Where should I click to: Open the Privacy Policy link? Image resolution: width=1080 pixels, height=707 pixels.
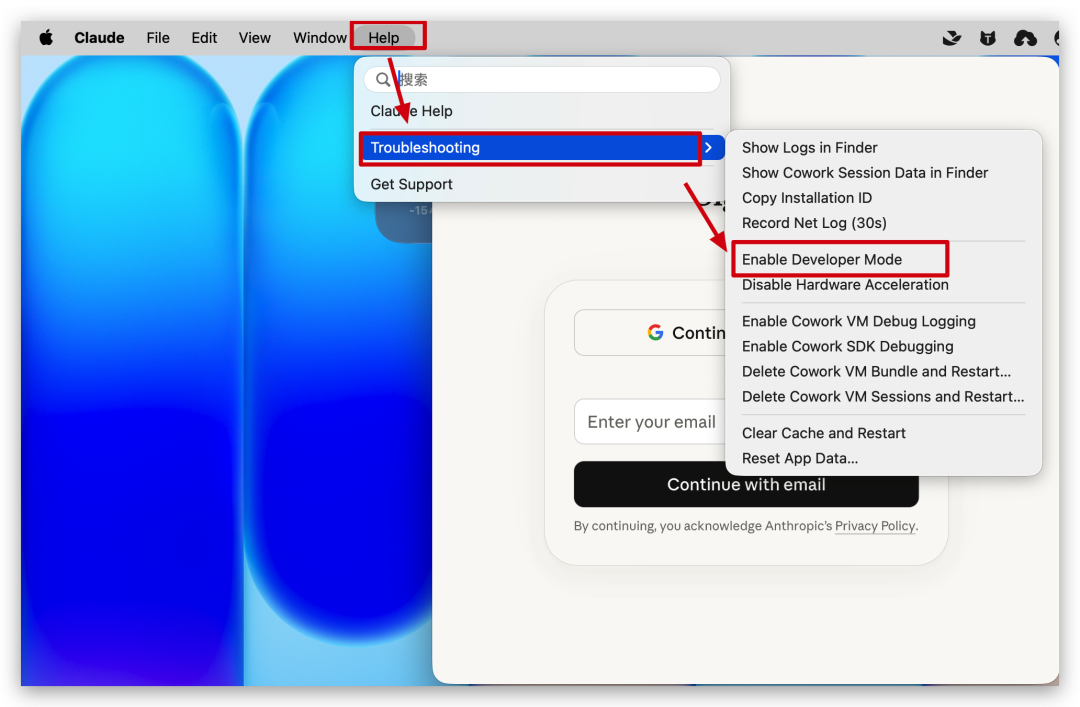875,527
